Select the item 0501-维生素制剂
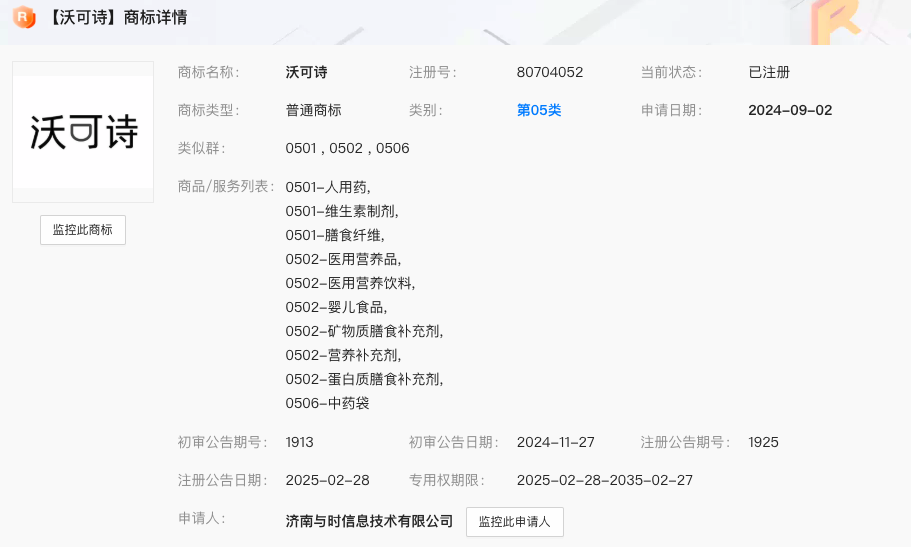Viewport: 911px width, 547px height. pyautogui.click(x=342, y=211)
